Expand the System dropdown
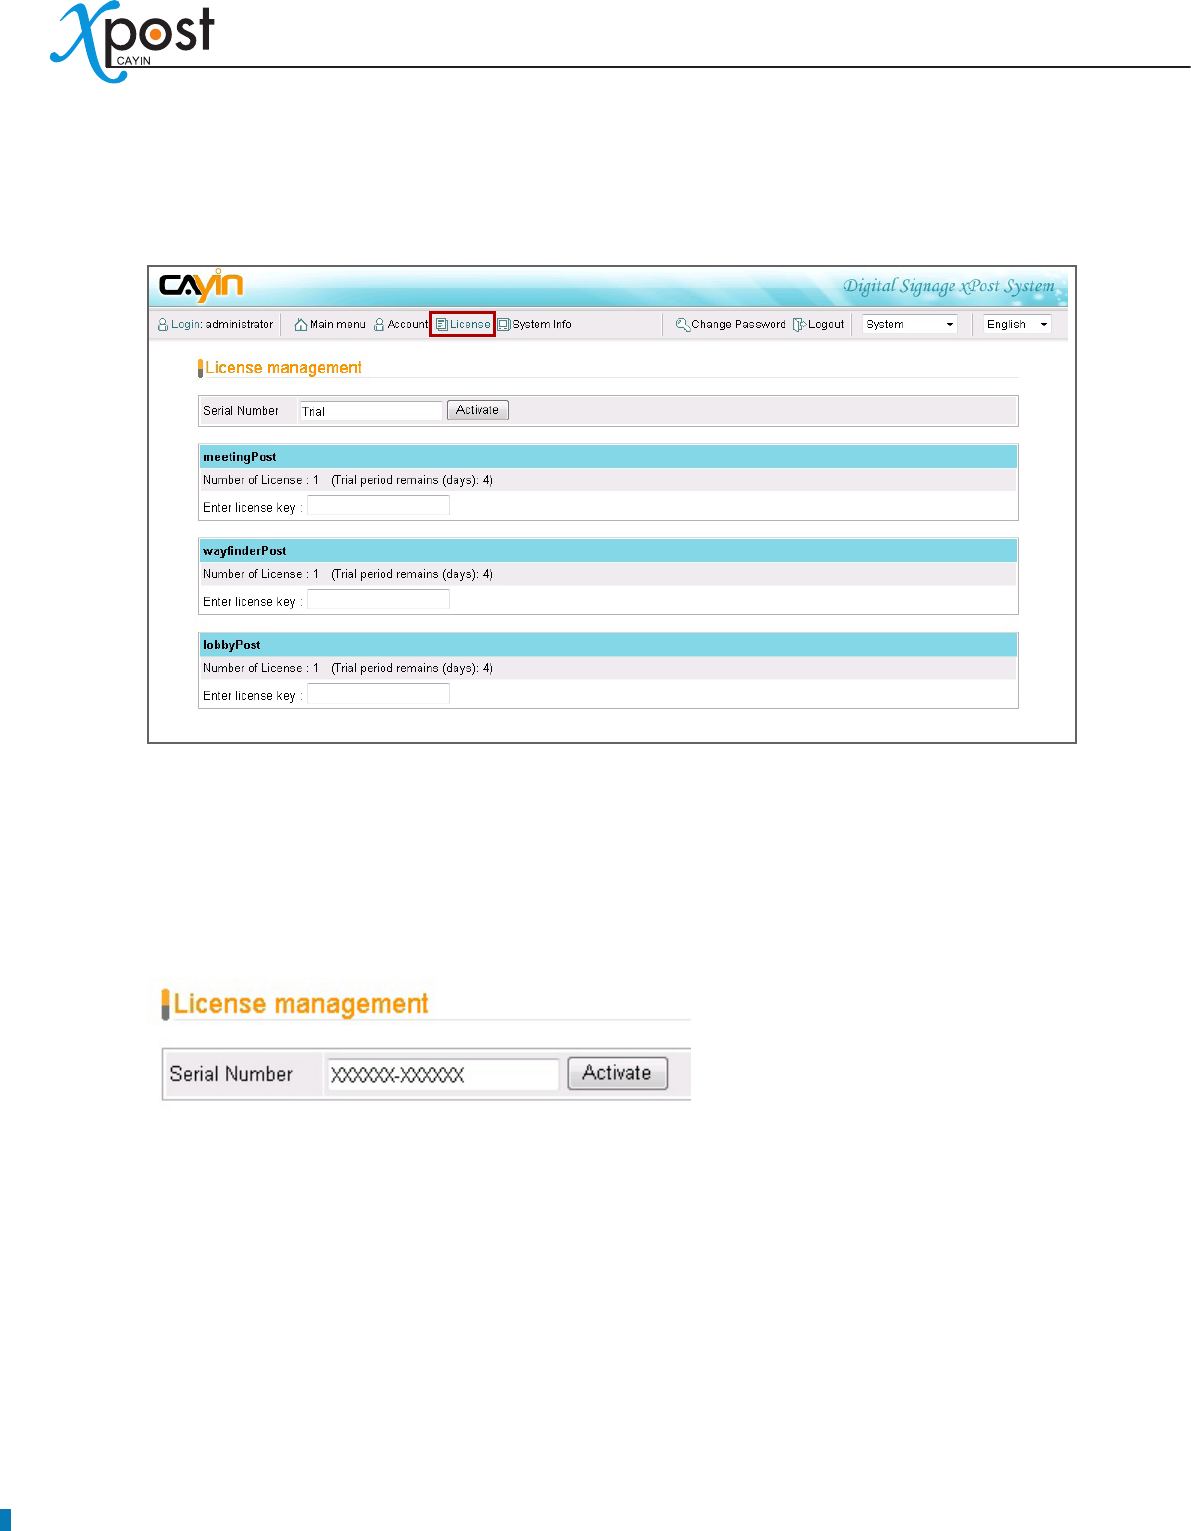 910,324
